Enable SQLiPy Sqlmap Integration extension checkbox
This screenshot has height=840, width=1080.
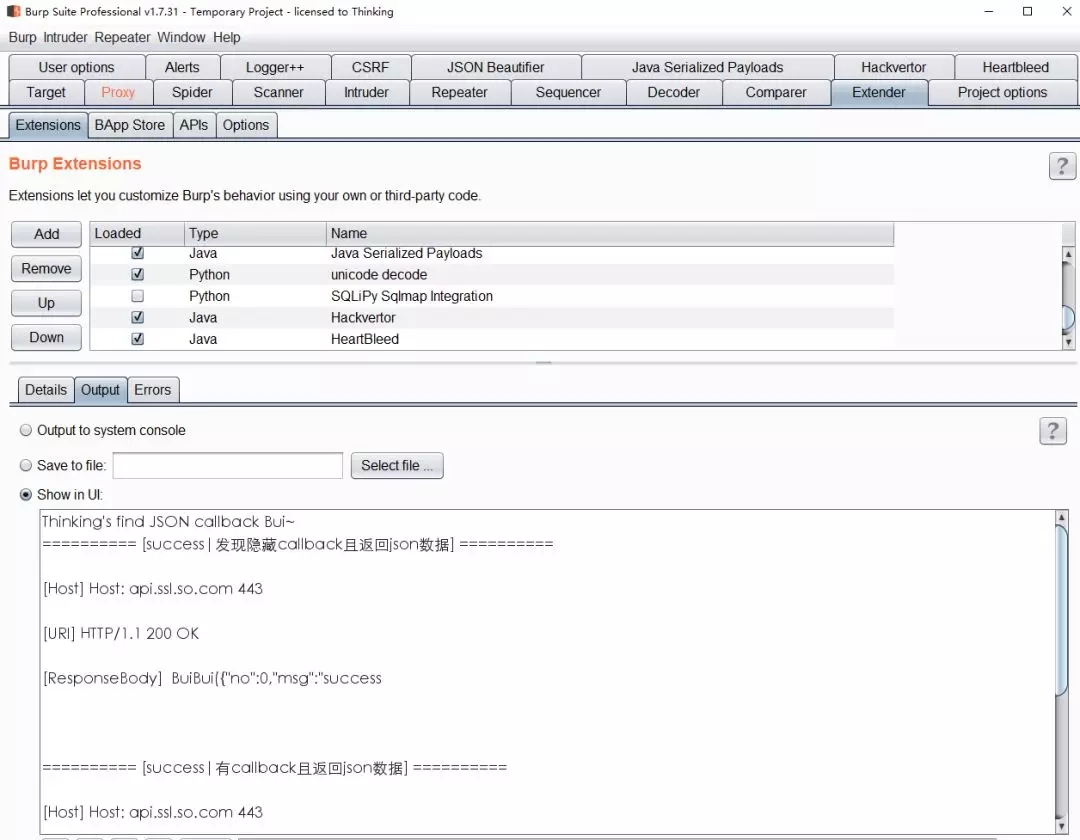(x=138, y=295)
